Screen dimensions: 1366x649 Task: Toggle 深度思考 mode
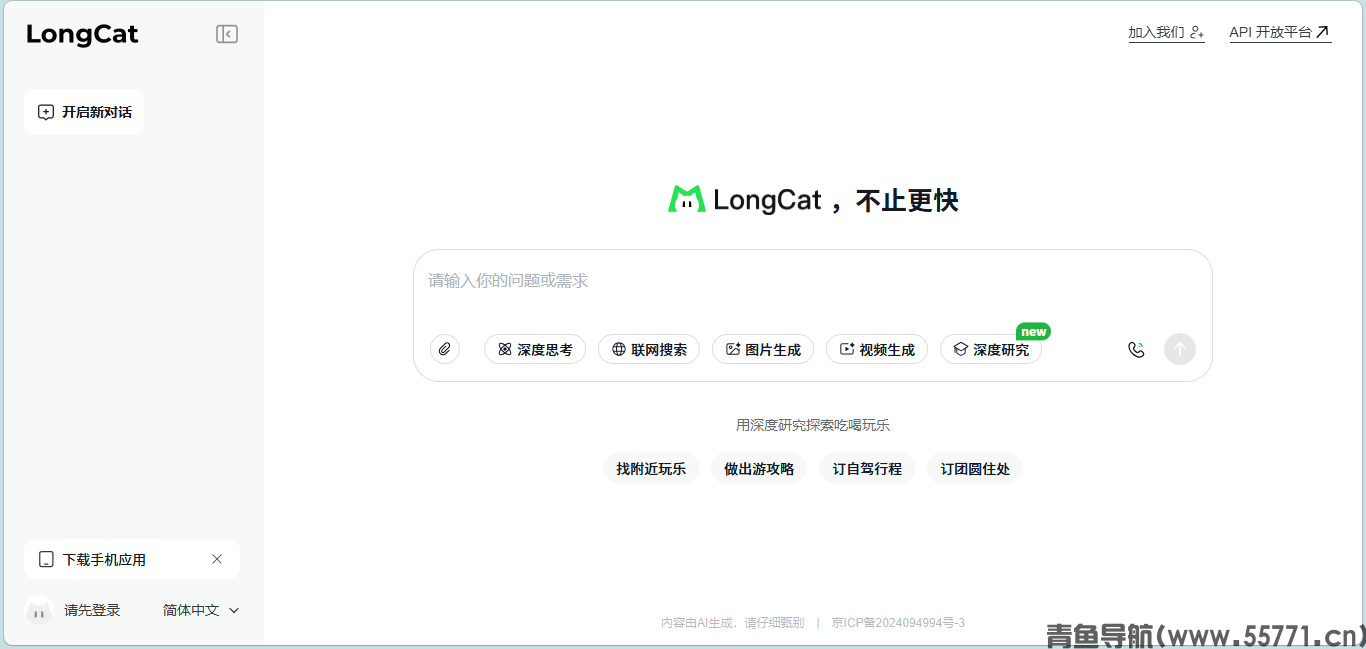click(535, 349)
